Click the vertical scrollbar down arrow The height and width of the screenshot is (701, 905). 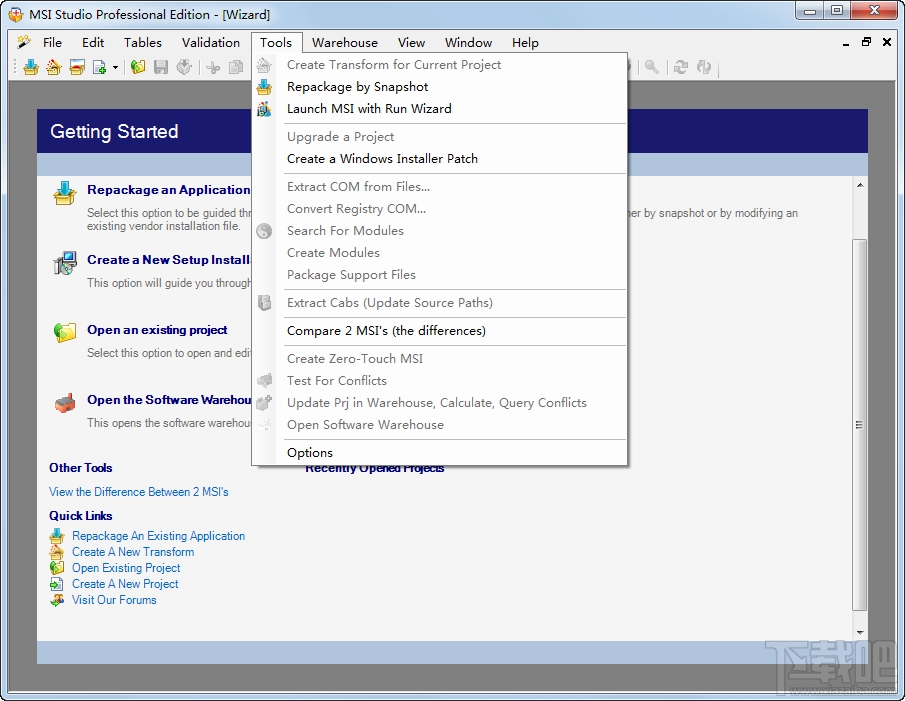click(860, 630)
